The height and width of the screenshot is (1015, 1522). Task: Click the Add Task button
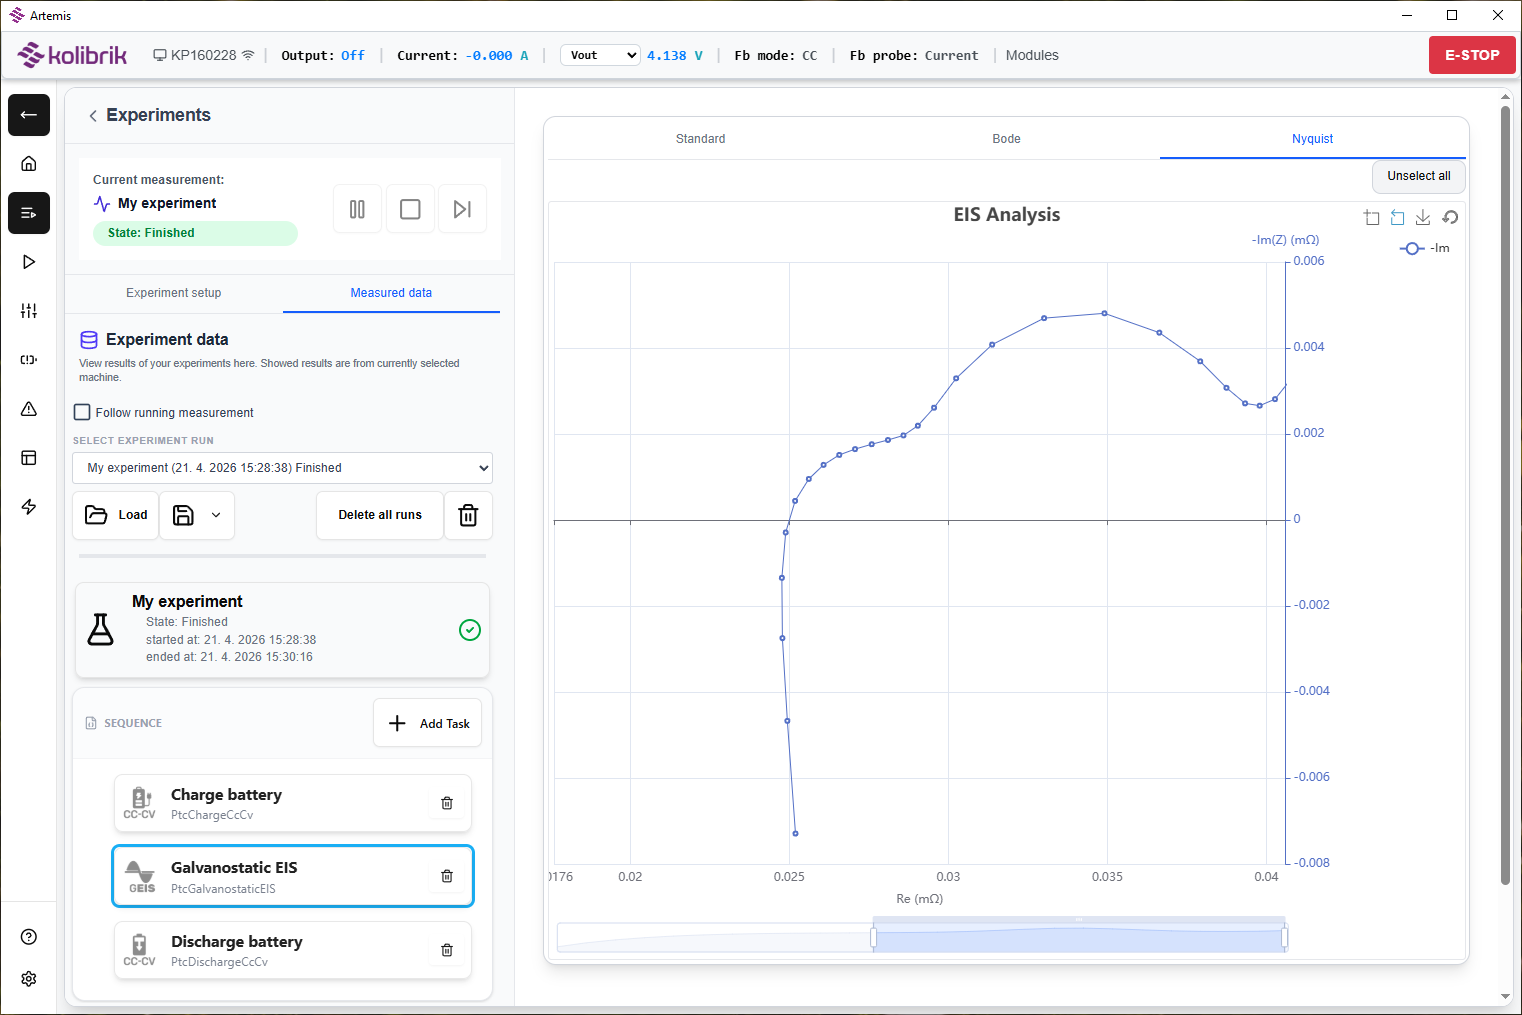428,723
